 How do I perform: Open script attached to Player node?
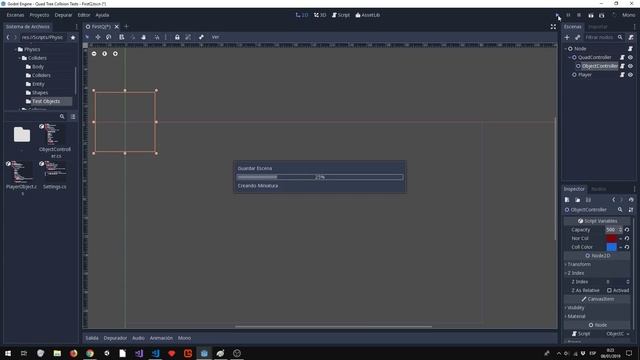[622, 75]
